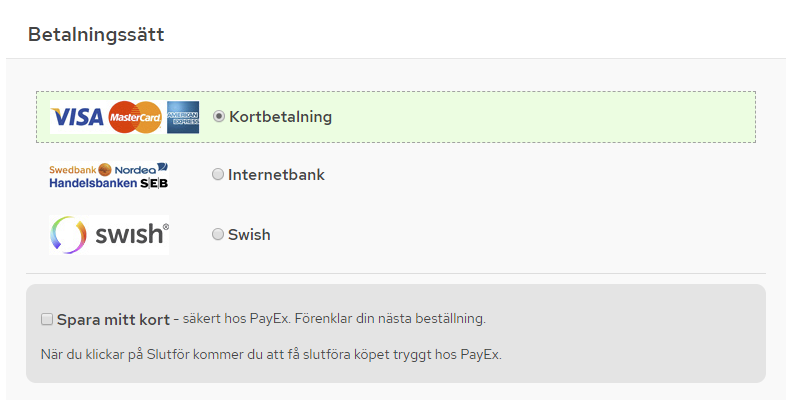791x404 pixels.
Task: Click the Internetbank label text
Action: pos(276,175)
